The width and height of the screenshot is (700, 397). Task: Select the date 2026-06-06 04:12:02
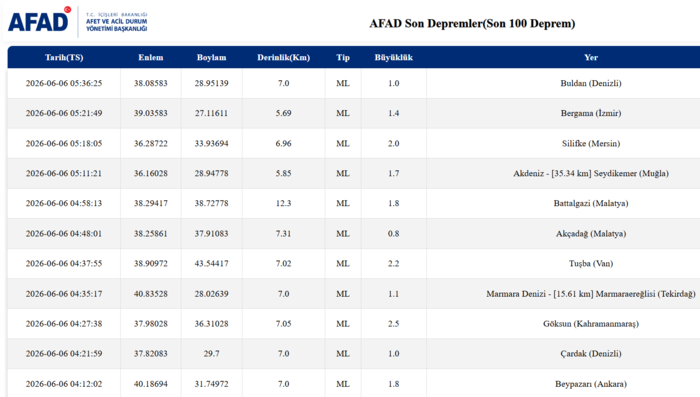64,384
